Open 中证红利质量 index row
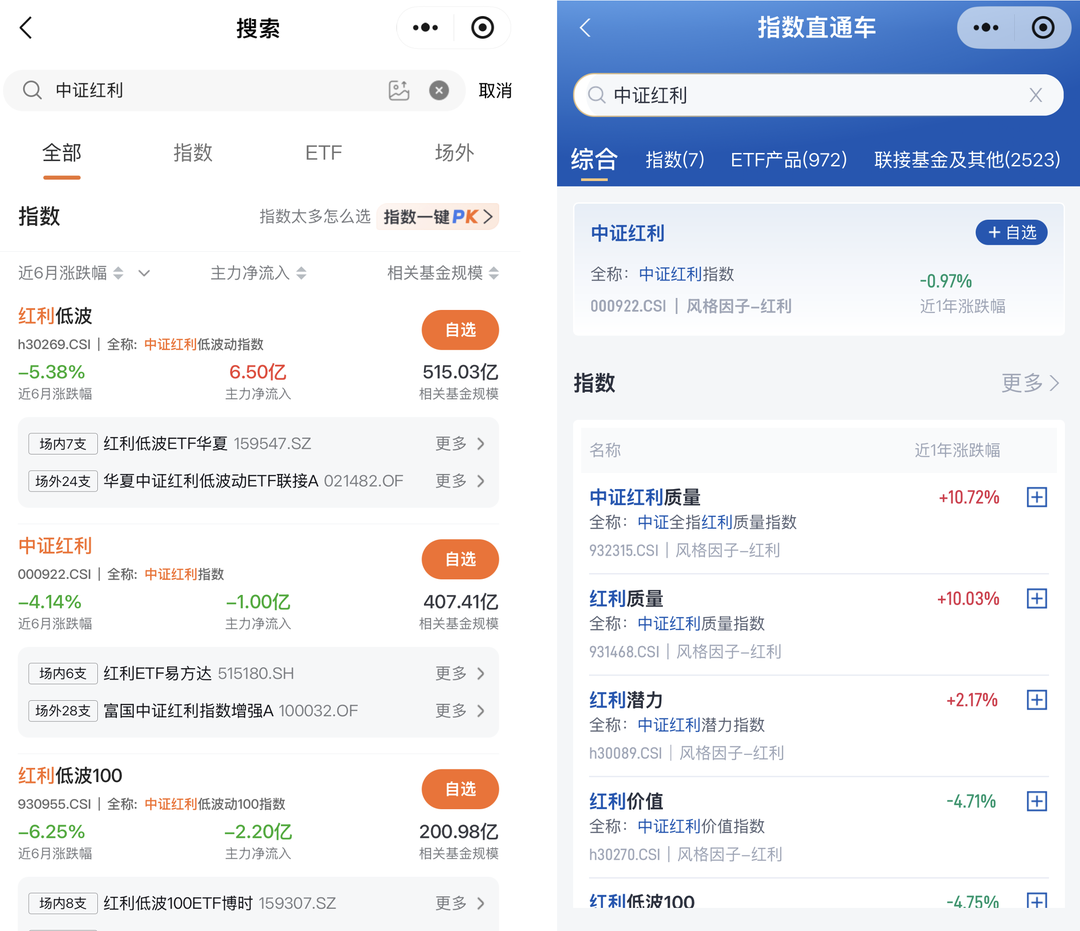Viewport: 1080px width, 931px height. click(818, 523)
